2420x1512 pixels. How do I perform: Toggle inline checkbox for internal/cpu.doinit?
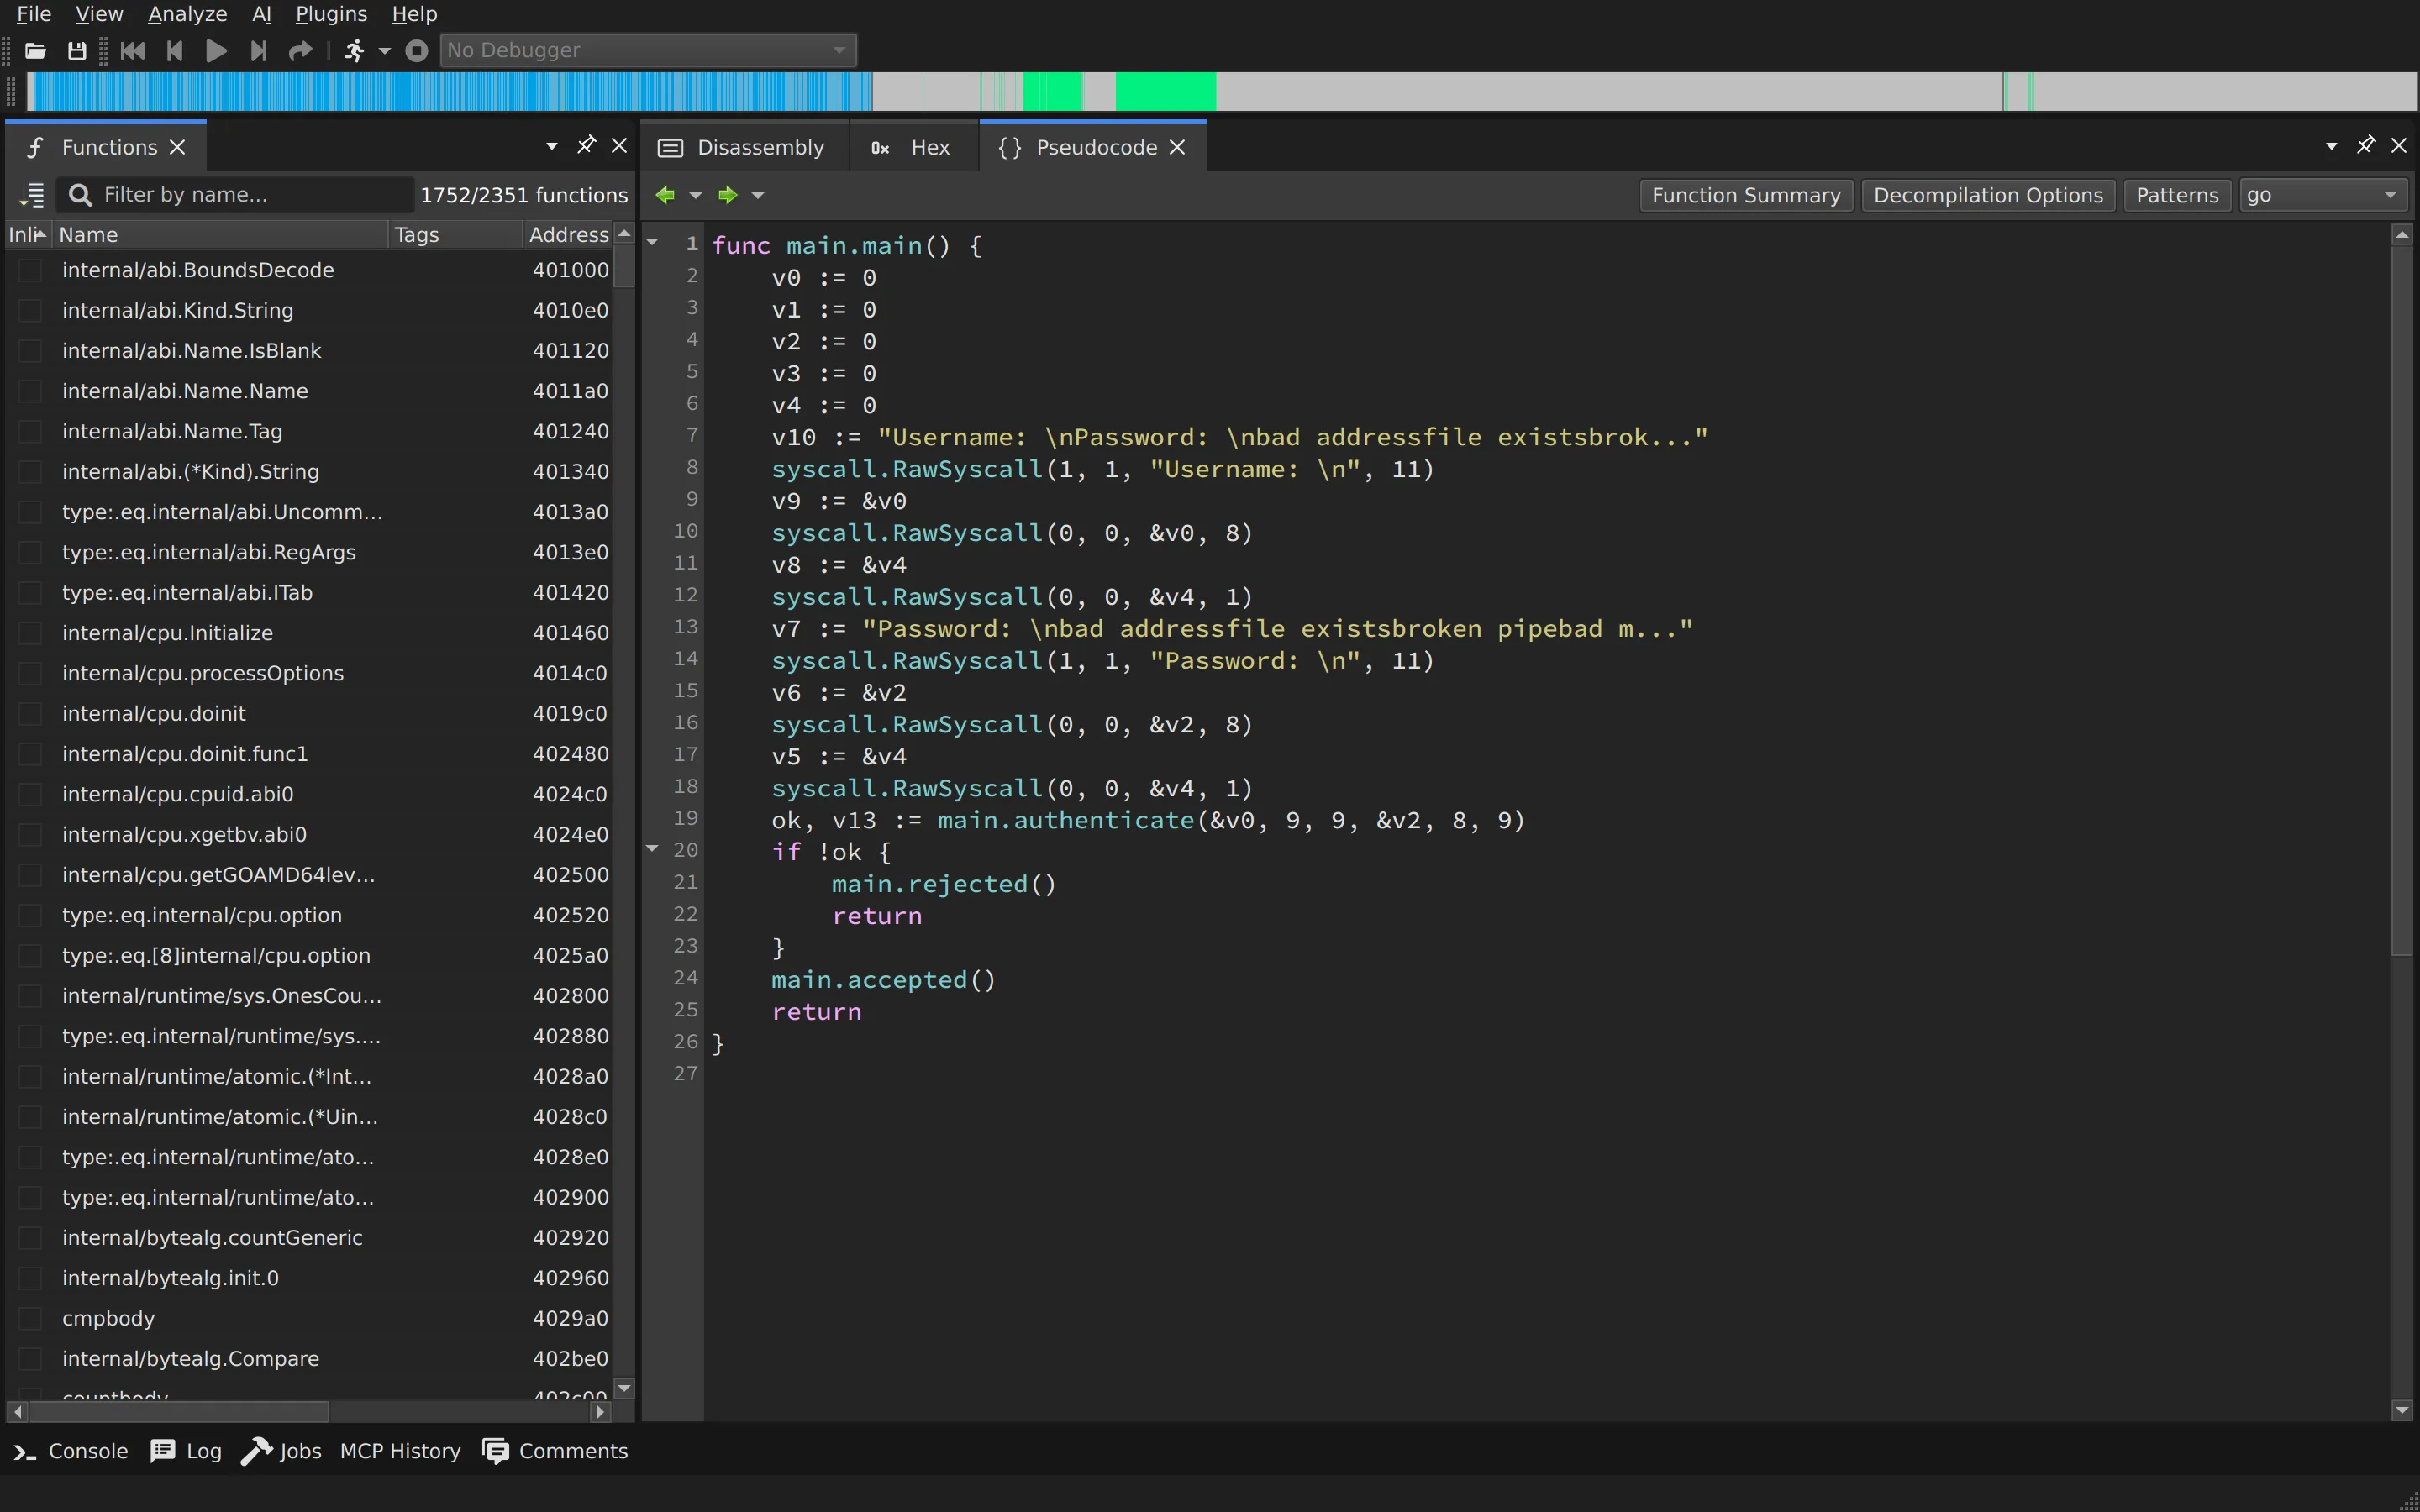tap(31, 714)
